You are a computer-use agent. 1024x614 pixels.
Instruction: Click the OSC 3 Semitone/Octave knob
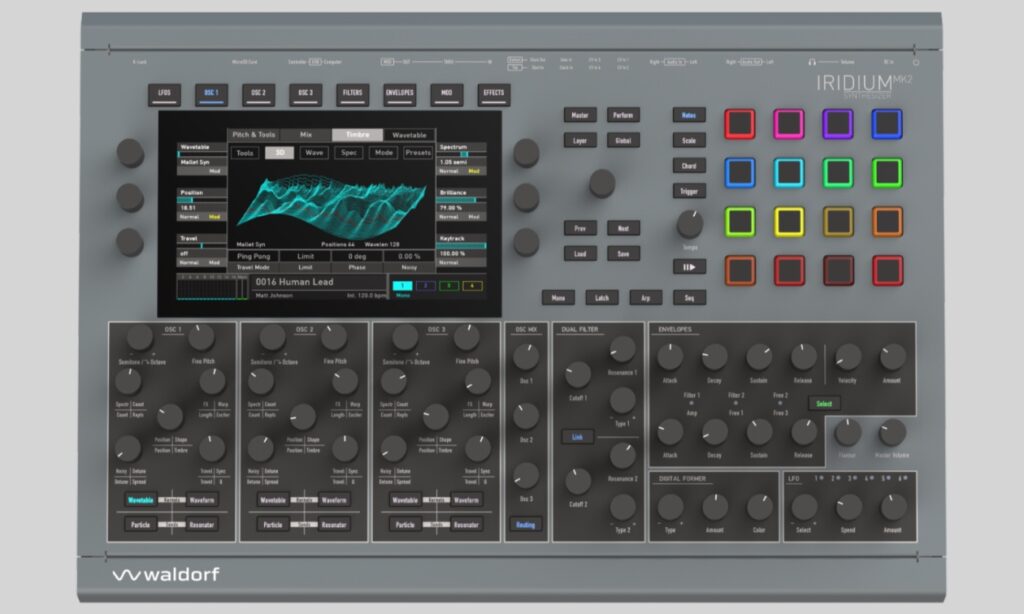(405, 337)
